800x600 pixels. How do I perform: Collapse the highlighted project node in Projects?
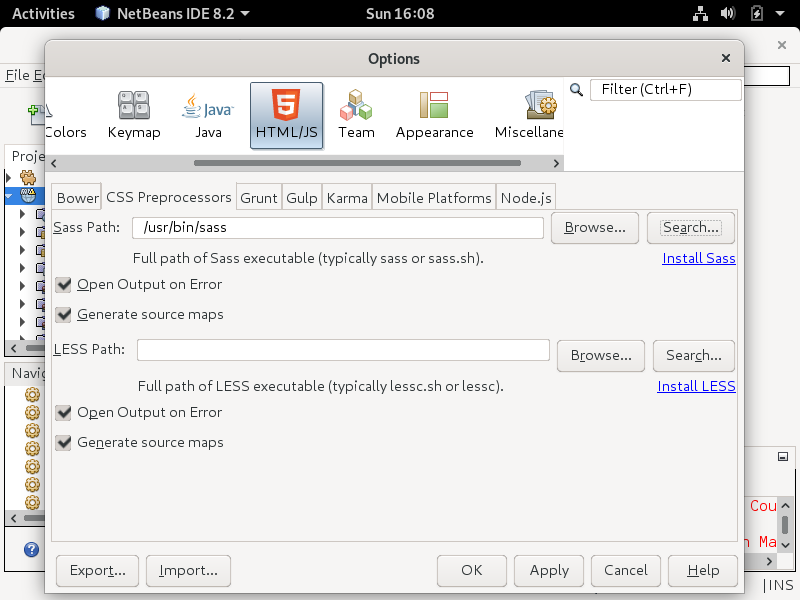pyautogui.click(x=9, y=195)
